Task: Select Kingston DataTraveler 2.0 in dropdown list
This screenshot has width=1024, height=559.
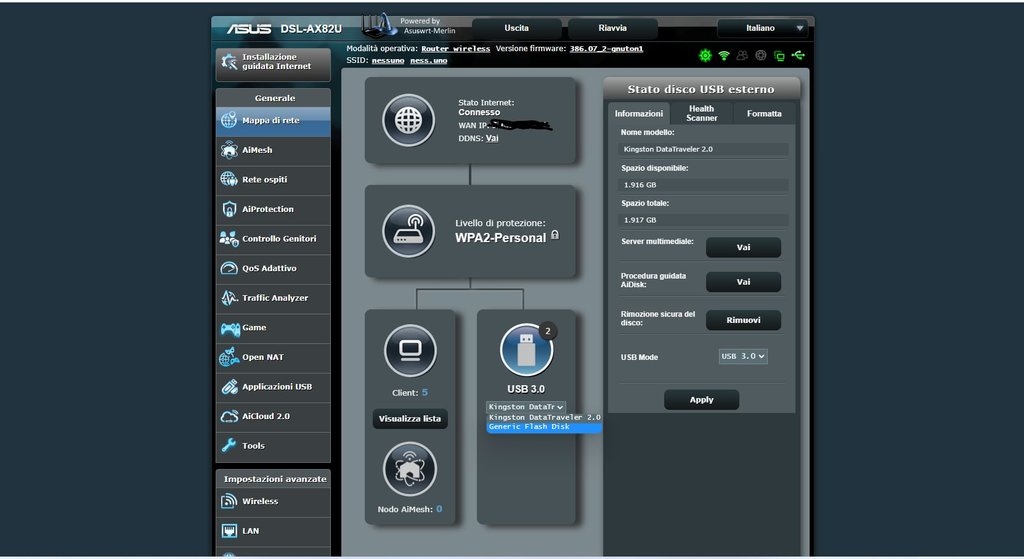Action: pyautogui.click(x=544, y=417)
